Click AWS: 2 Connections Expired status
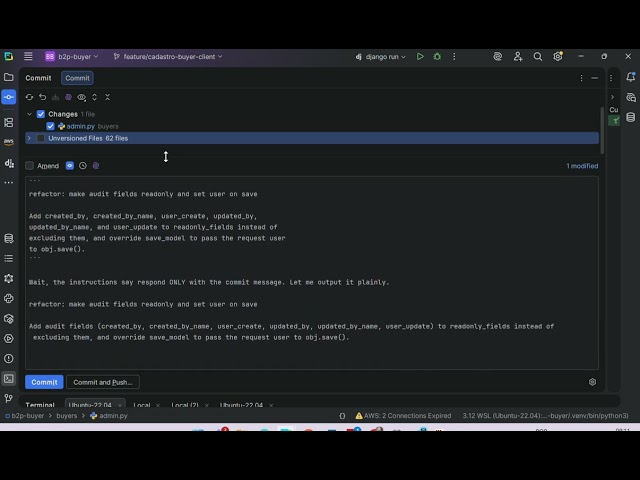Viewport: 640px width, 480px height. (403, 416)
